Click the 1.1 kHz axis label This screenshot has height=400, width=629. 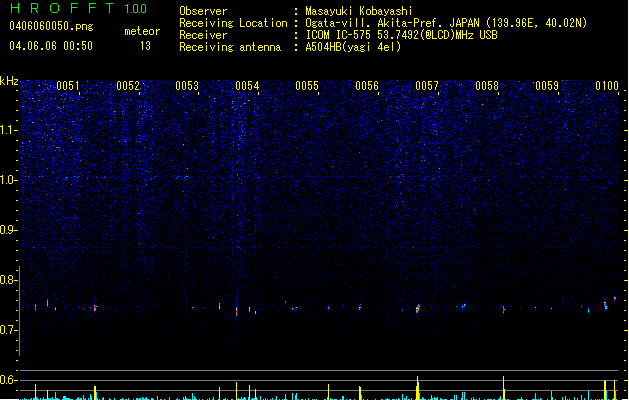[x=9, y=130]
